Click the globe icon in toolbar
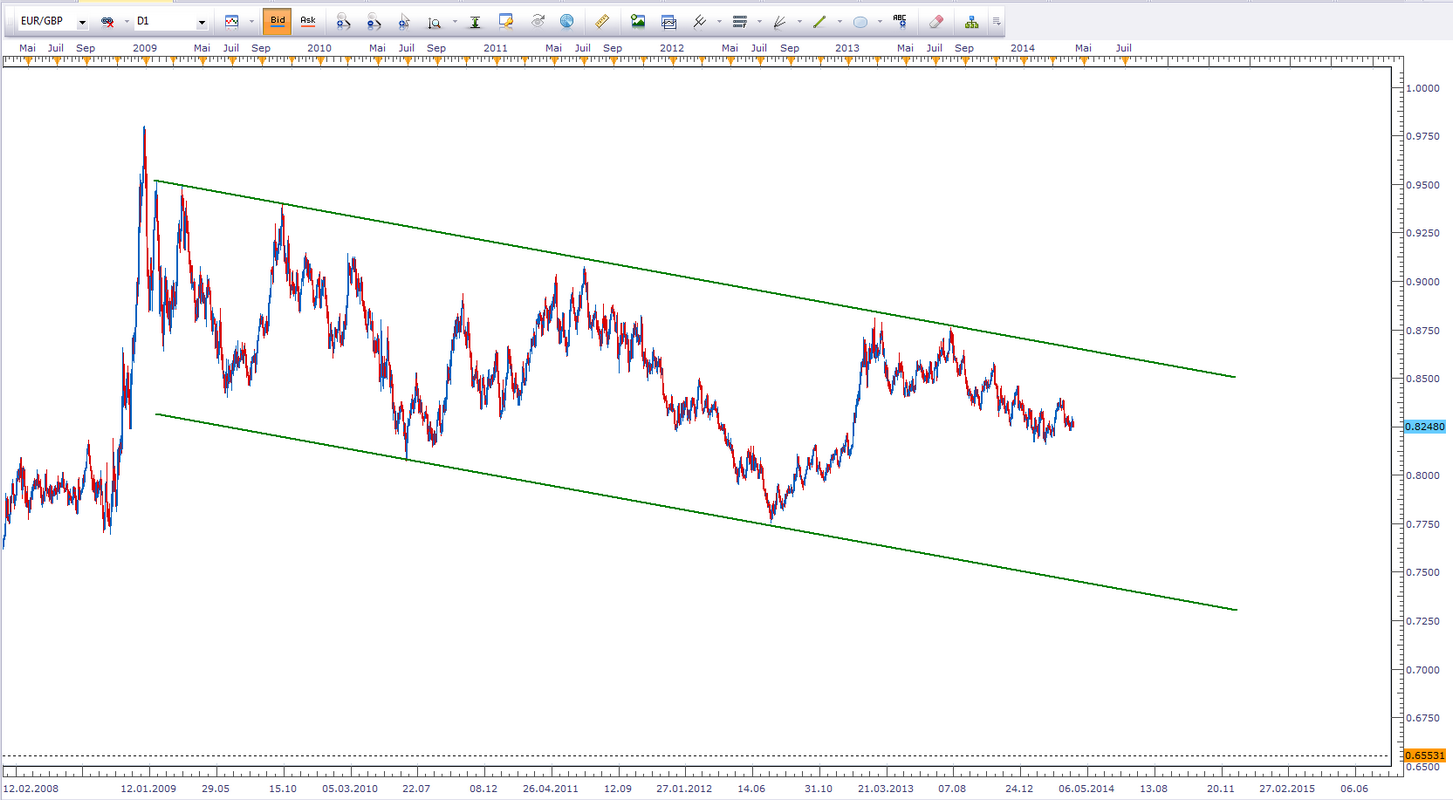Screen dimensions: 1453x800 [567, 21]
